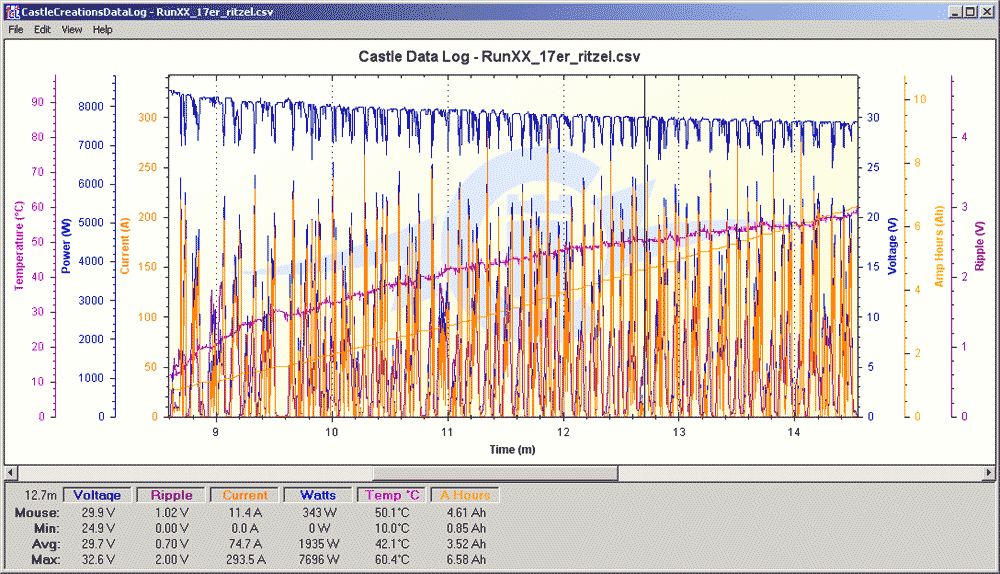The width and height of the screenshot is (1000, 574).
Task: Open the Edit menu
Action: coord(42,29)
